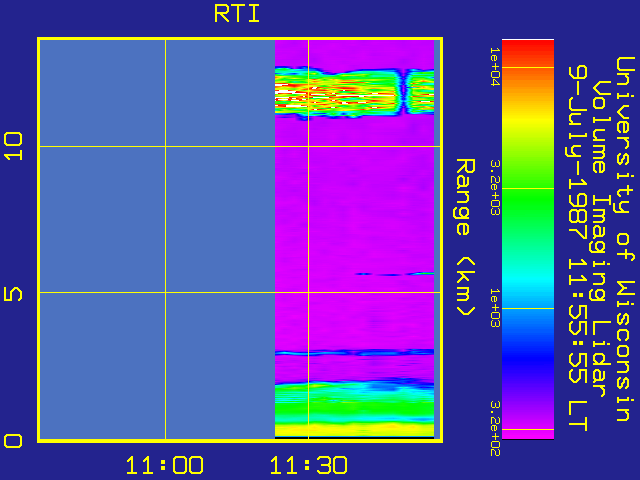Viewport: 640px width, 480px height.
Task: Click the 9-July-1987 11:55:55 LT timestamp
Action: 578,248
